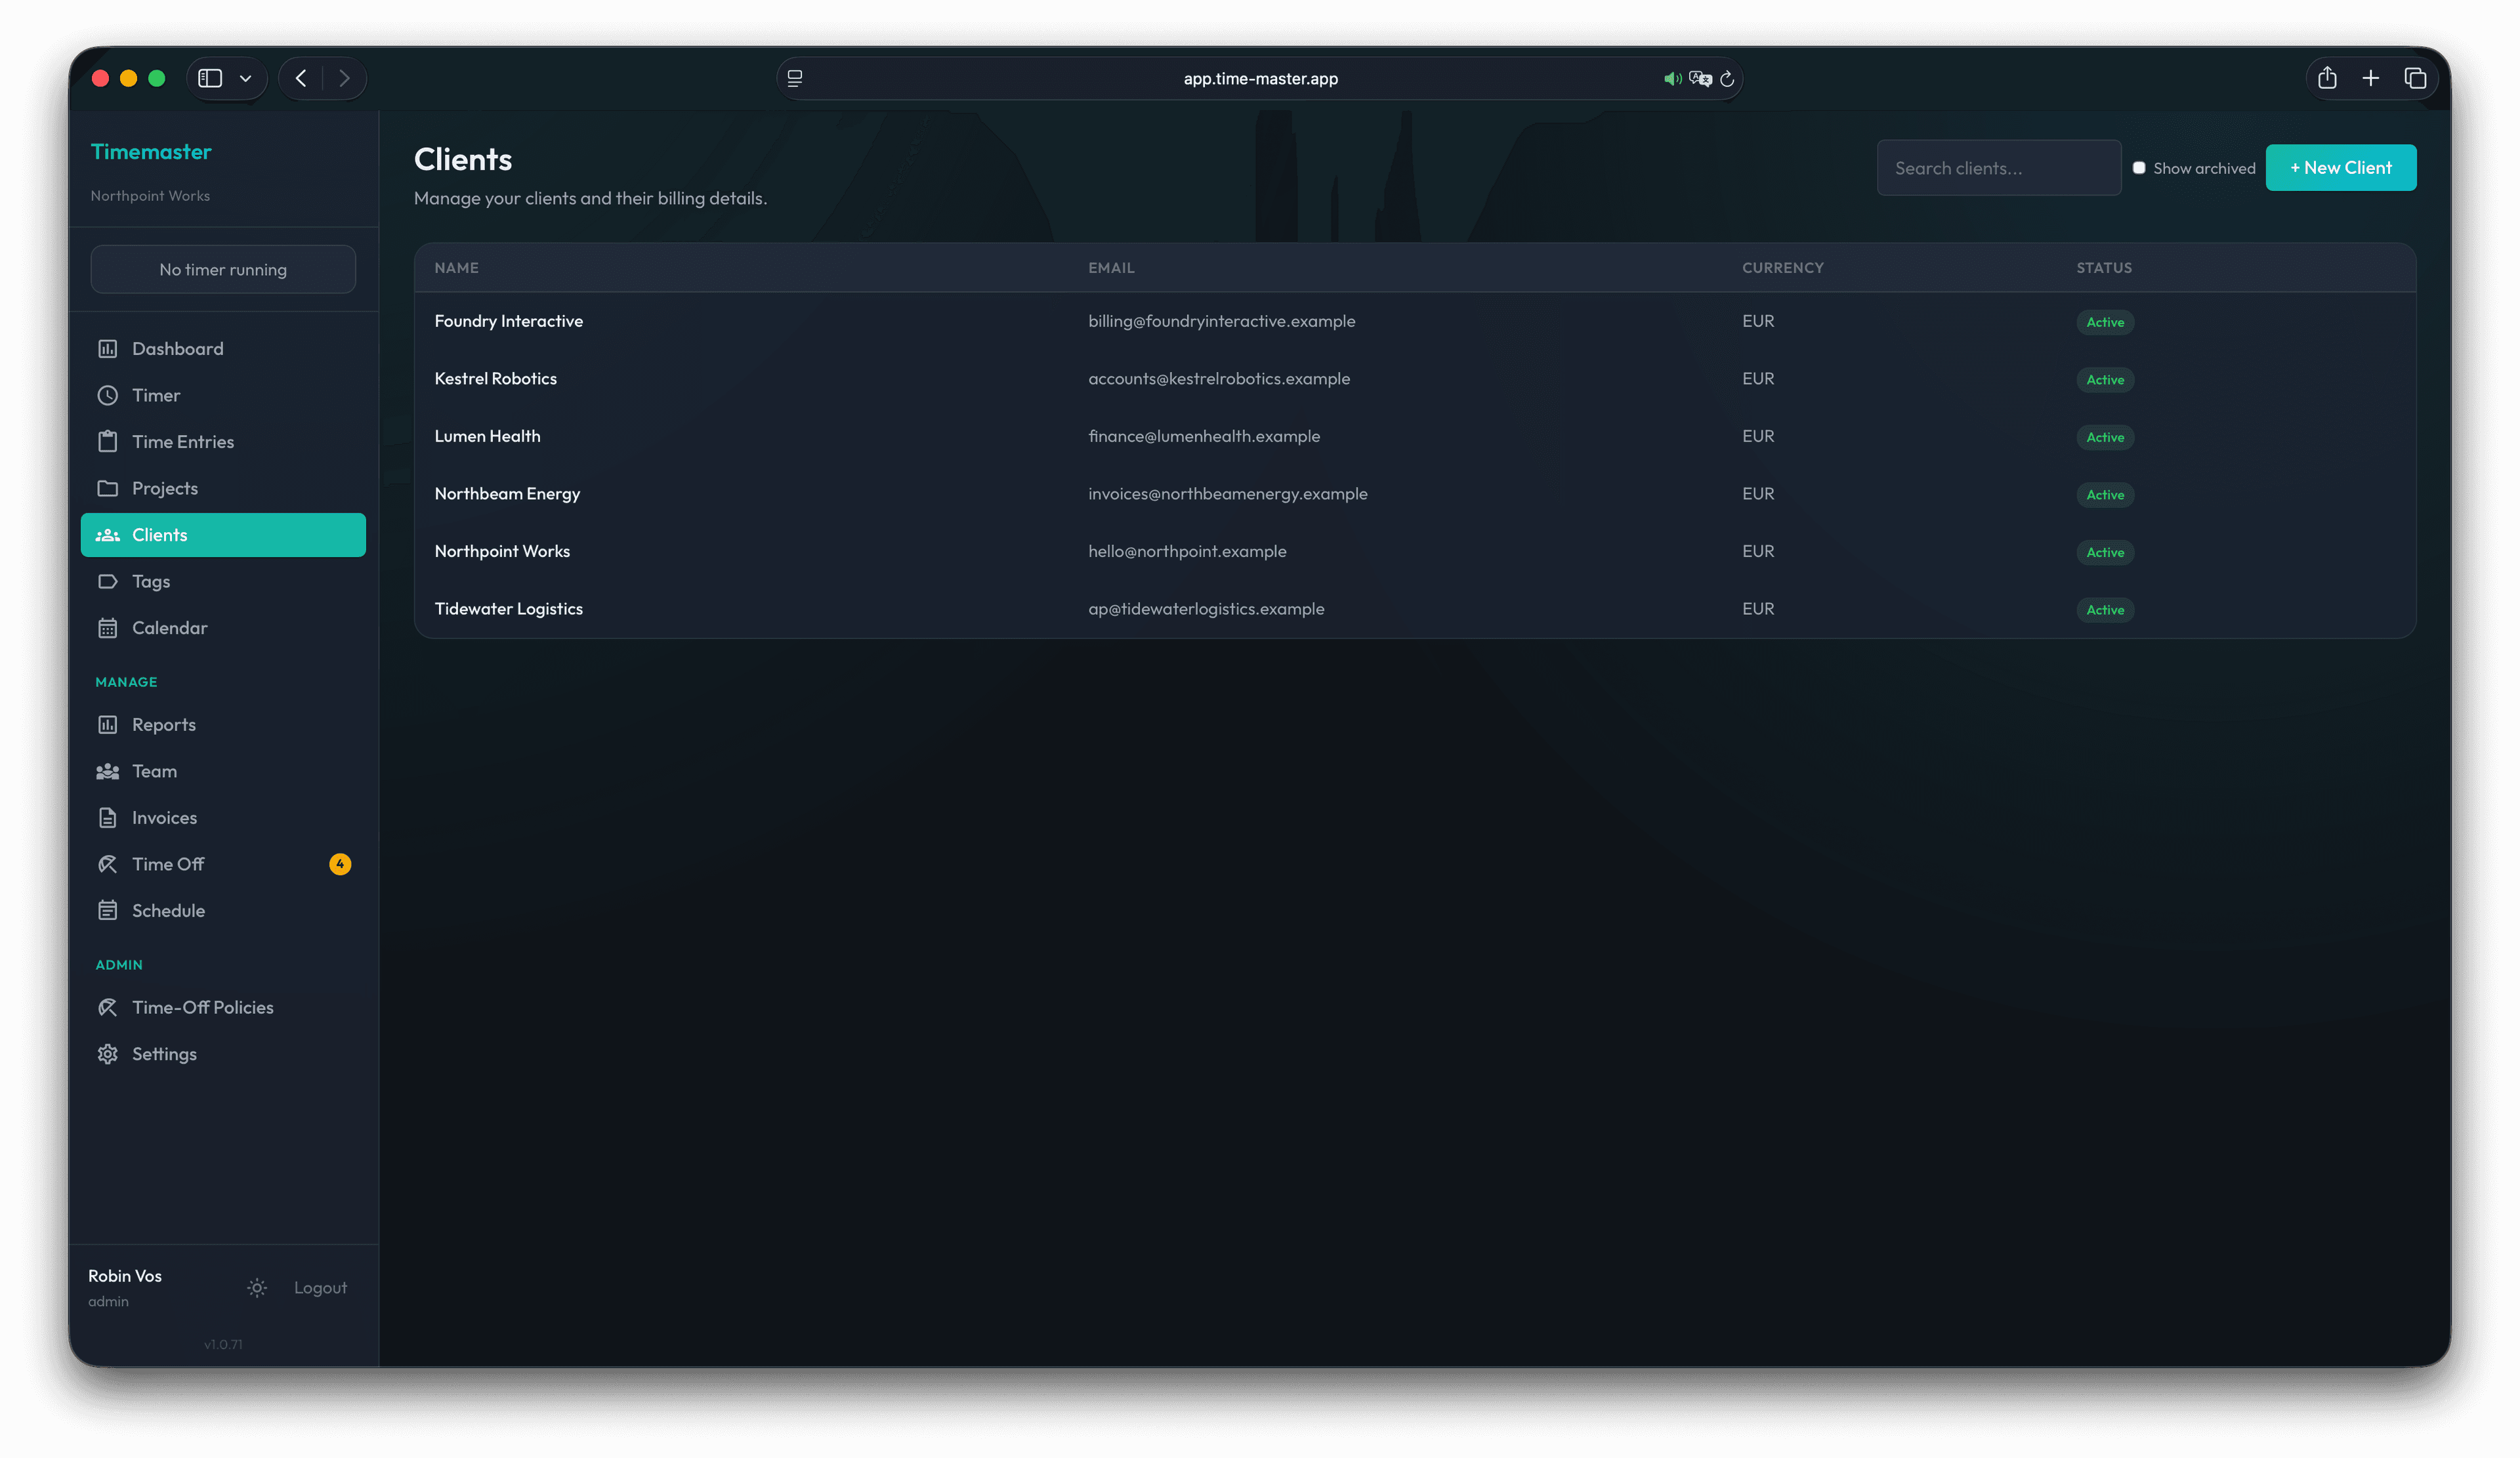Click the Tags label icon
This screenshot has width=2520, height=1458.
107,581
